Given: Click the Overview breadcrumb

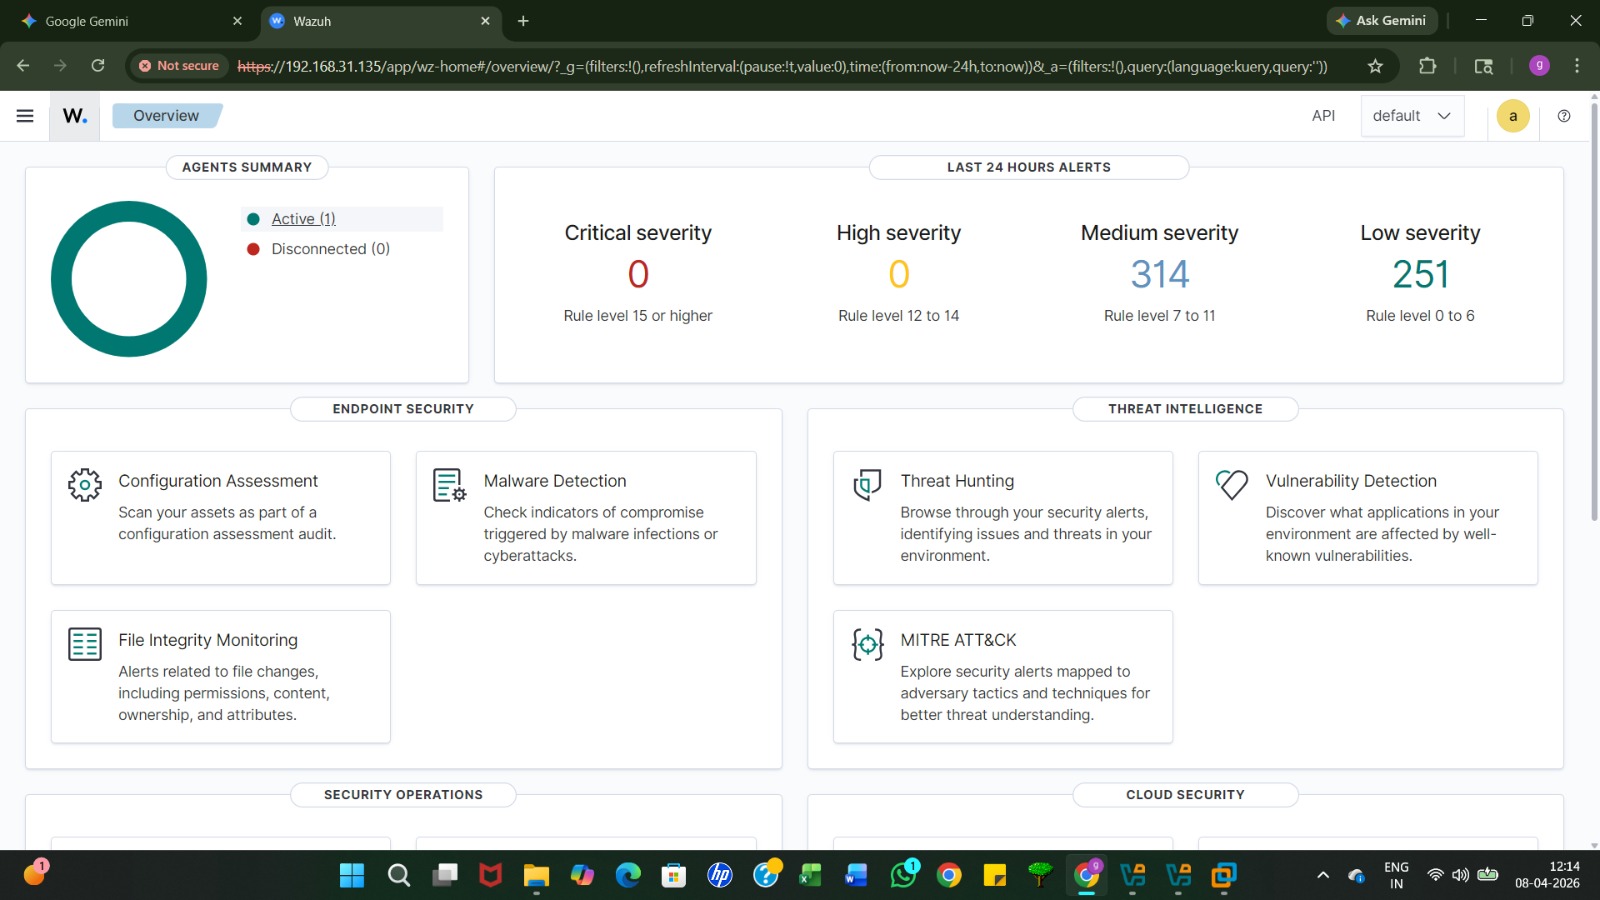Looking at the screenshot, I should click(x=166, y=116).
